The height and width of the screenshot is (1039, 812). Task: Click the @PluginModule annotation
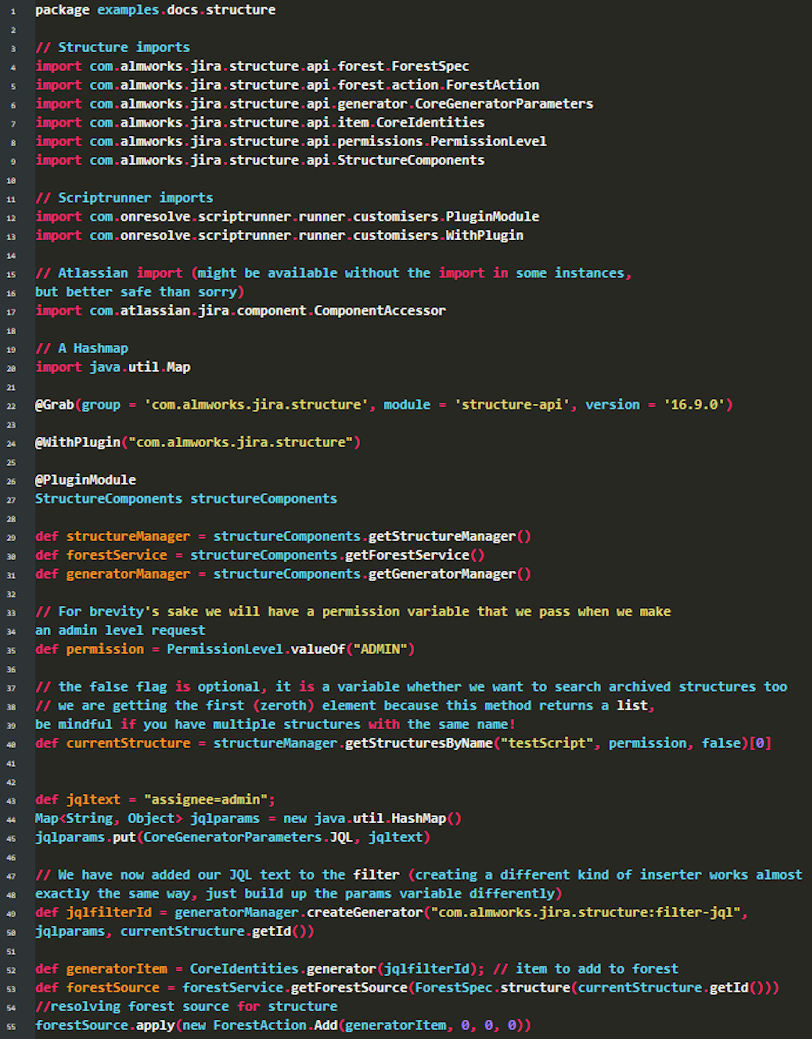[x=86, y=480]
